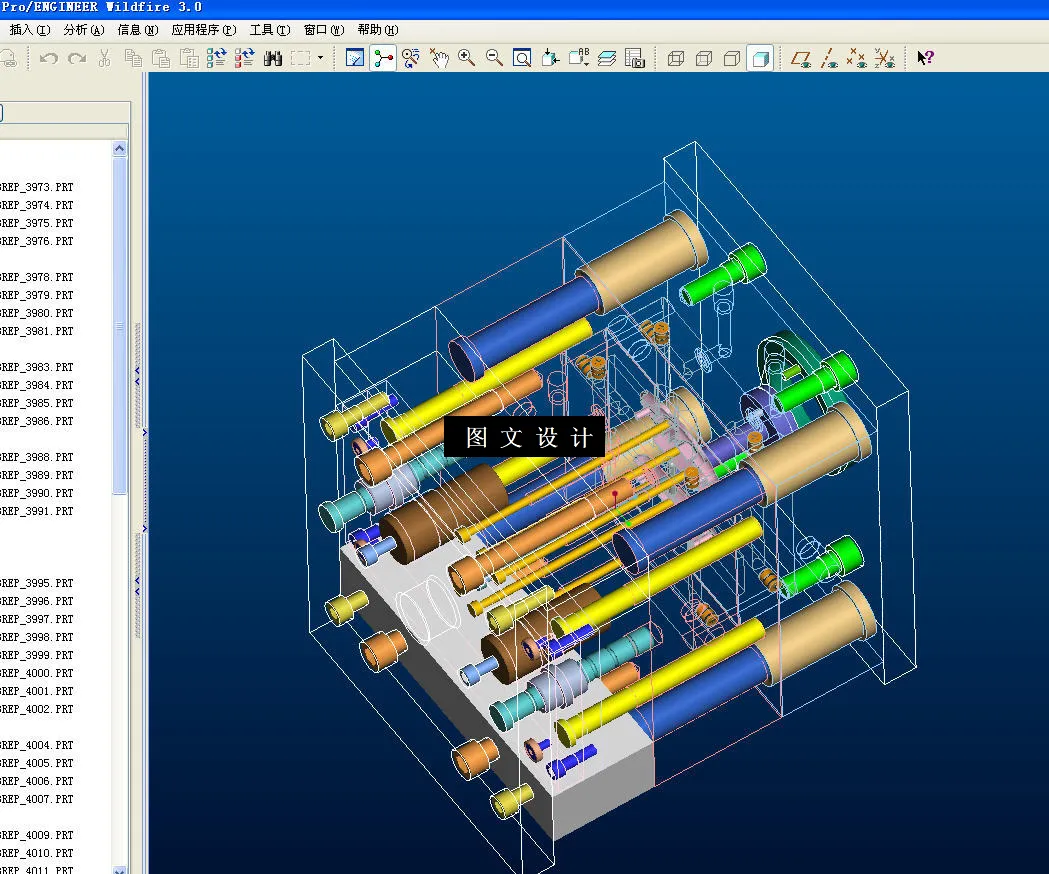Click the Refit zoom-to-fit icon
Viewport: 1049px width, 874px height.
(522, 58)
